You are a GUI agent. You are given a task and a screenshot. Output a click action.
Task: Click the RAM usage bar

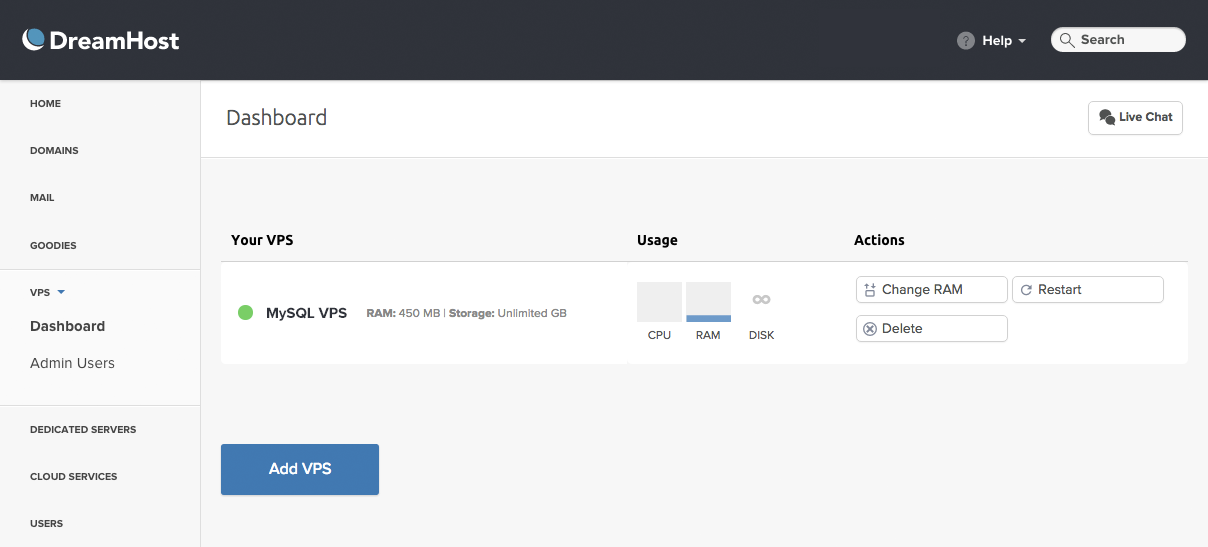[708, 302]
